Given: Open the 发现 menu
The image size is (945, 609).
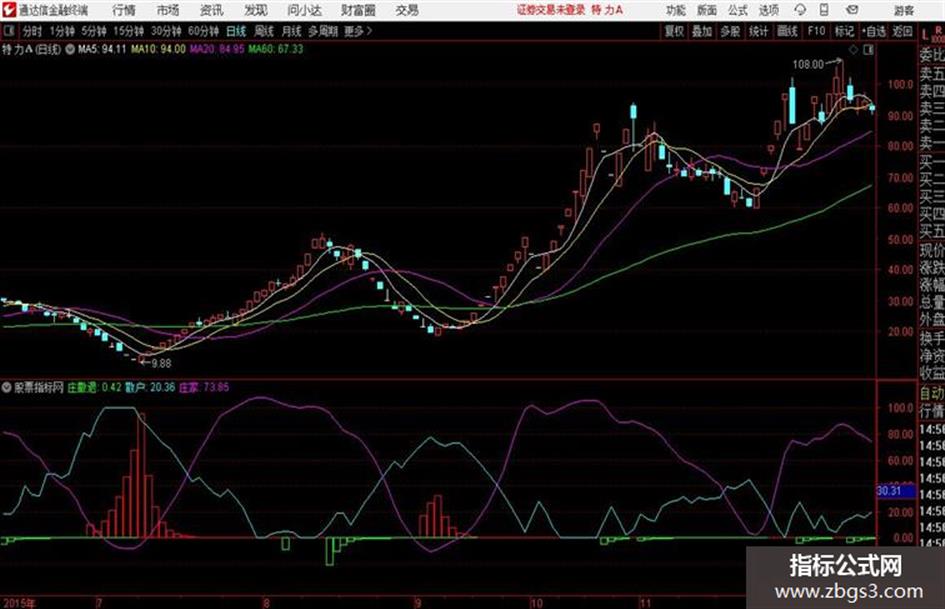Looking at the screenshot, I should [x=256, y=10].
